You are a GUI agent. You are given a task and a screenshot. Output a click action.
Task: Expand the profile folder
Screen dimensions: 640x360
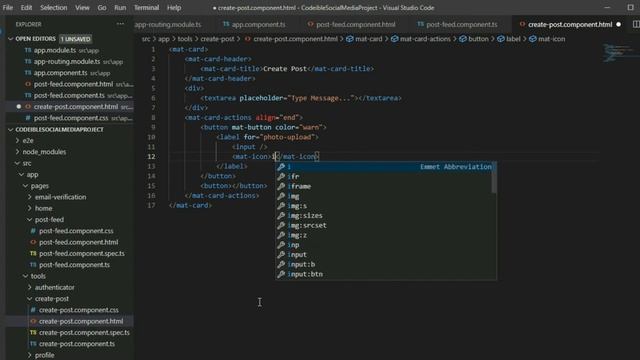(x=29, y=355)
